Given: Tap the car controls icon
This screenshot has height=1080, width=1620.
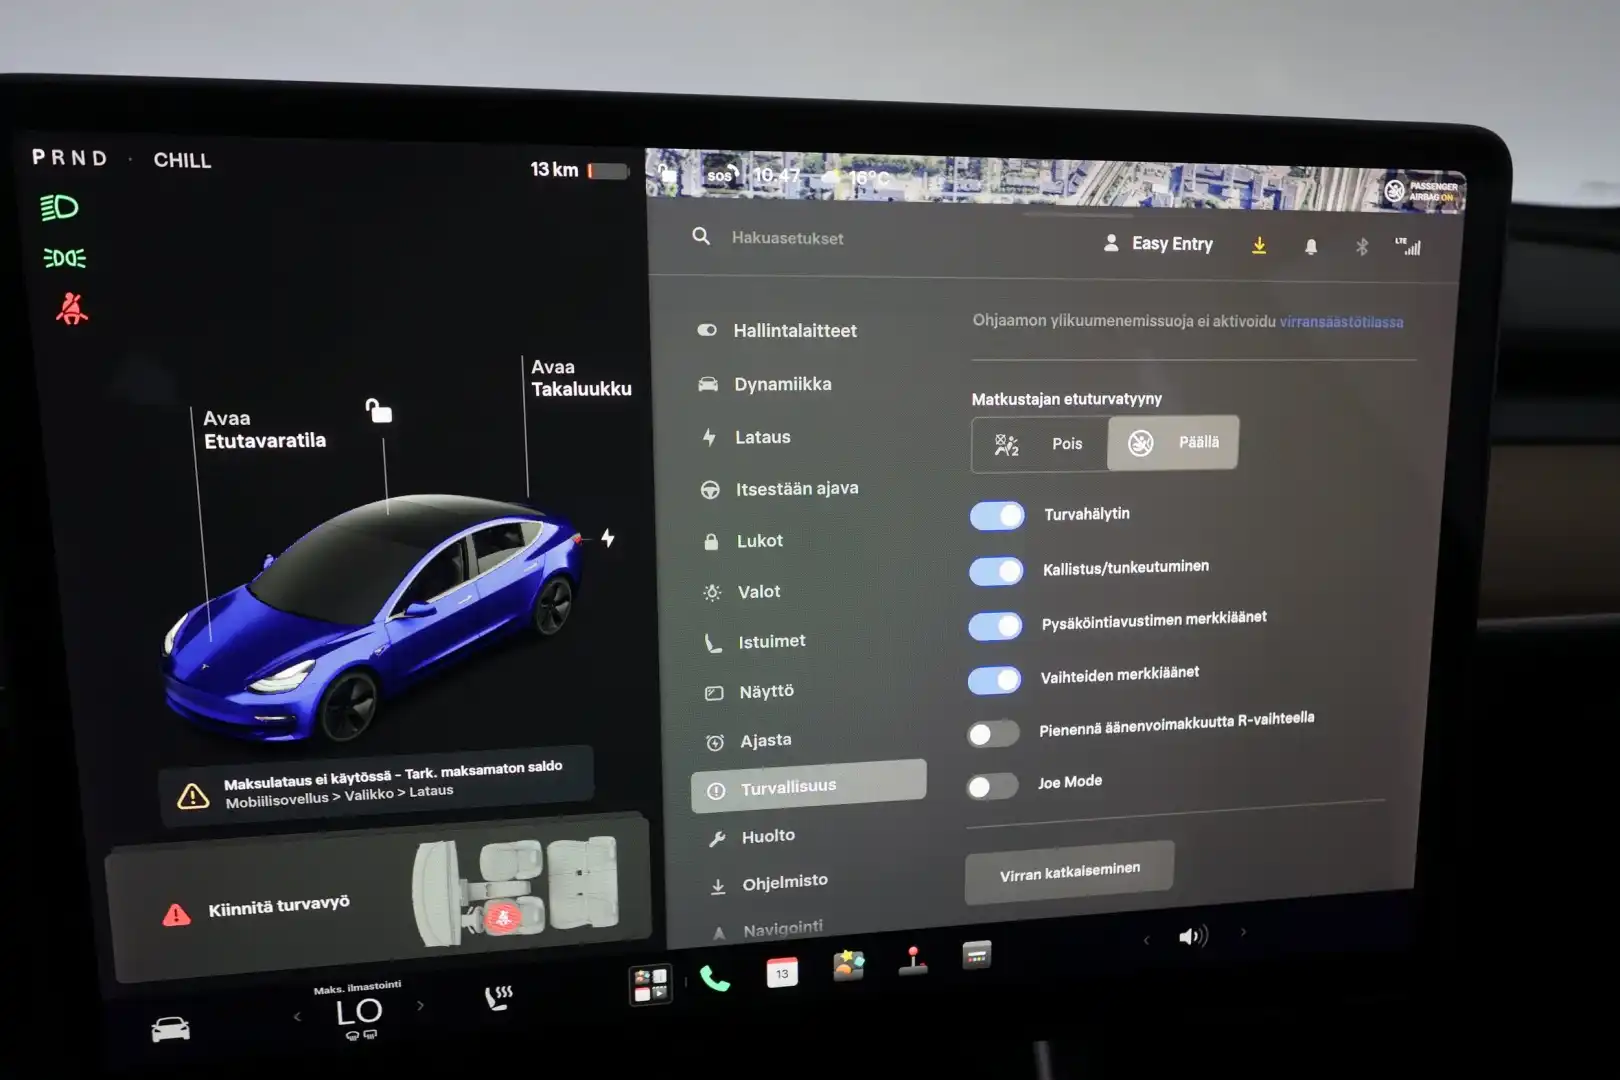Looking at the screenshot, I should click(x=170, y=1028).
